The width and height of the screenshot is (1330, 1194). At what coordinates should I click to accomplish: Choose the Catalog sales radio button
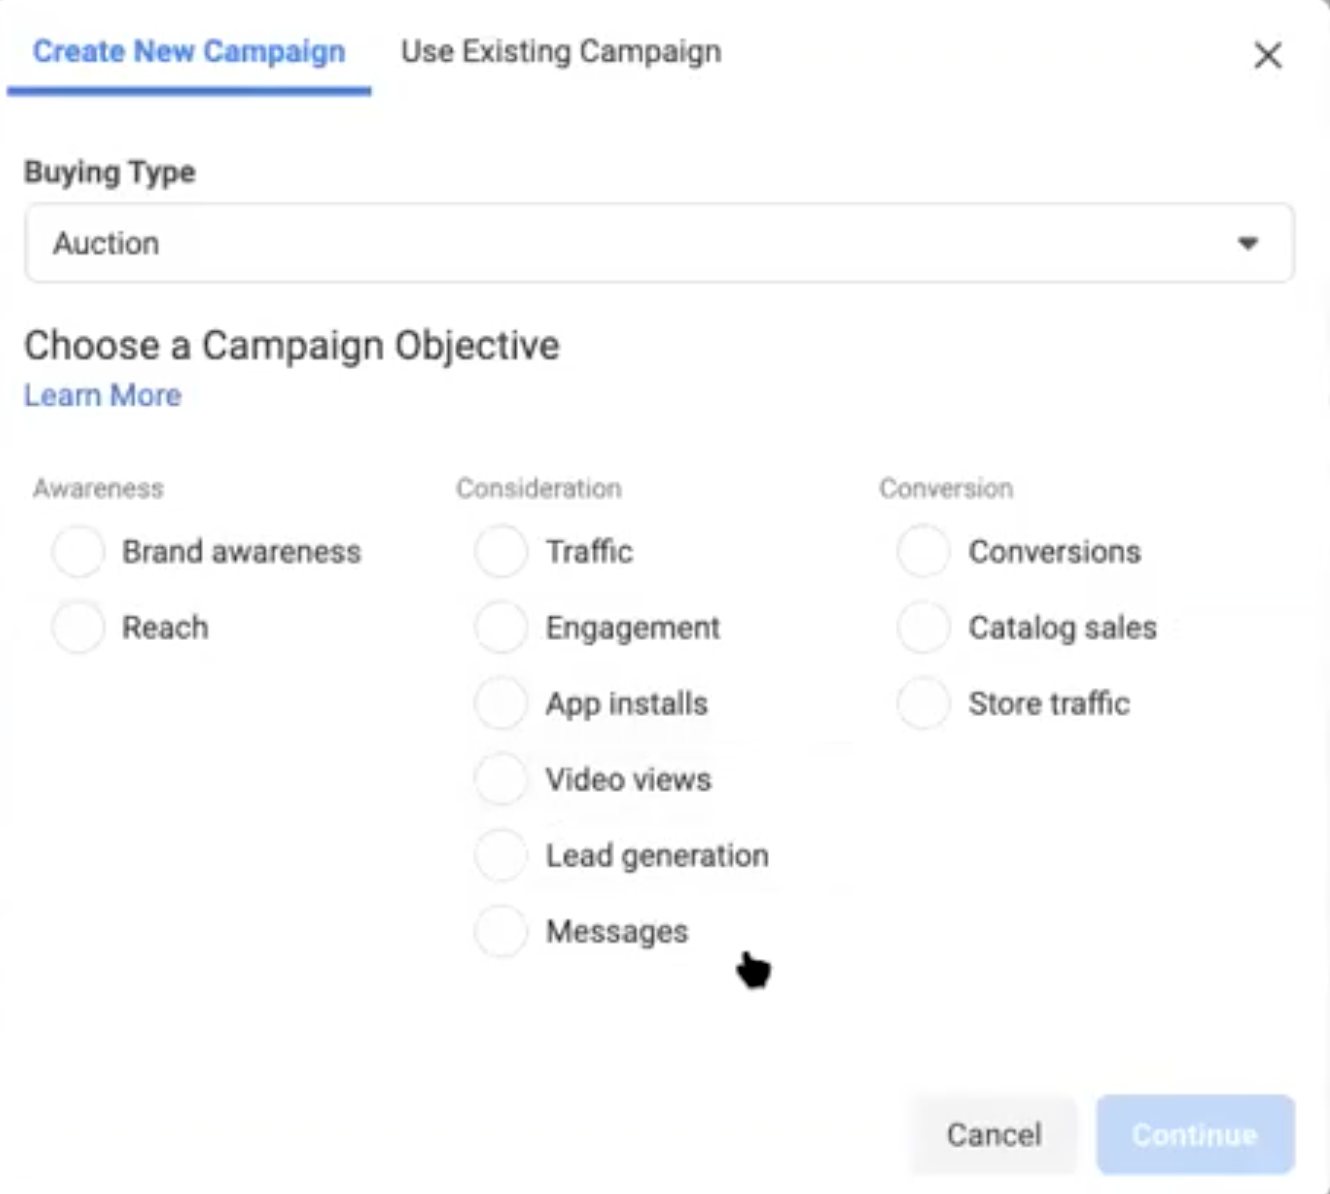point(923,628)
